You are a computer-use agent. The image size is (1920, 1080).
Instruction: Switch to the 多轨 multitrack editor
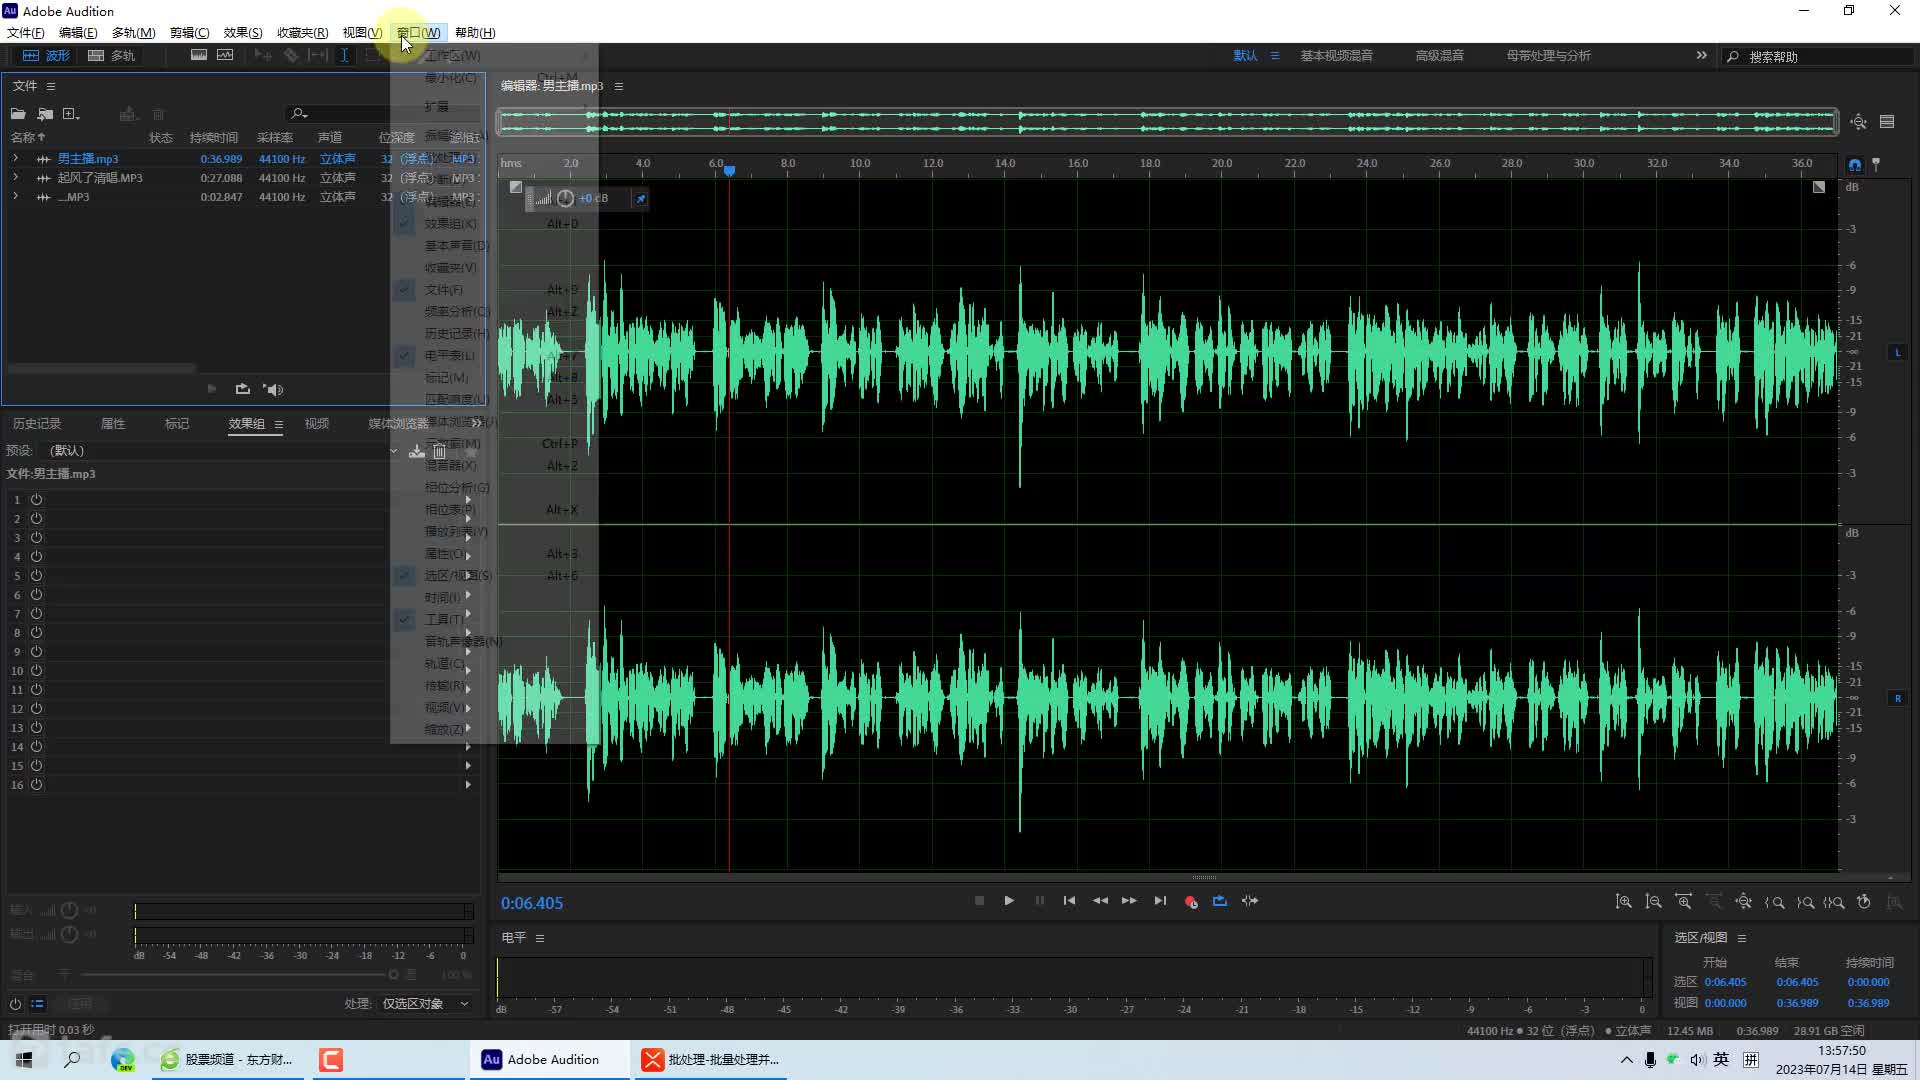click(x=111, y=56)
